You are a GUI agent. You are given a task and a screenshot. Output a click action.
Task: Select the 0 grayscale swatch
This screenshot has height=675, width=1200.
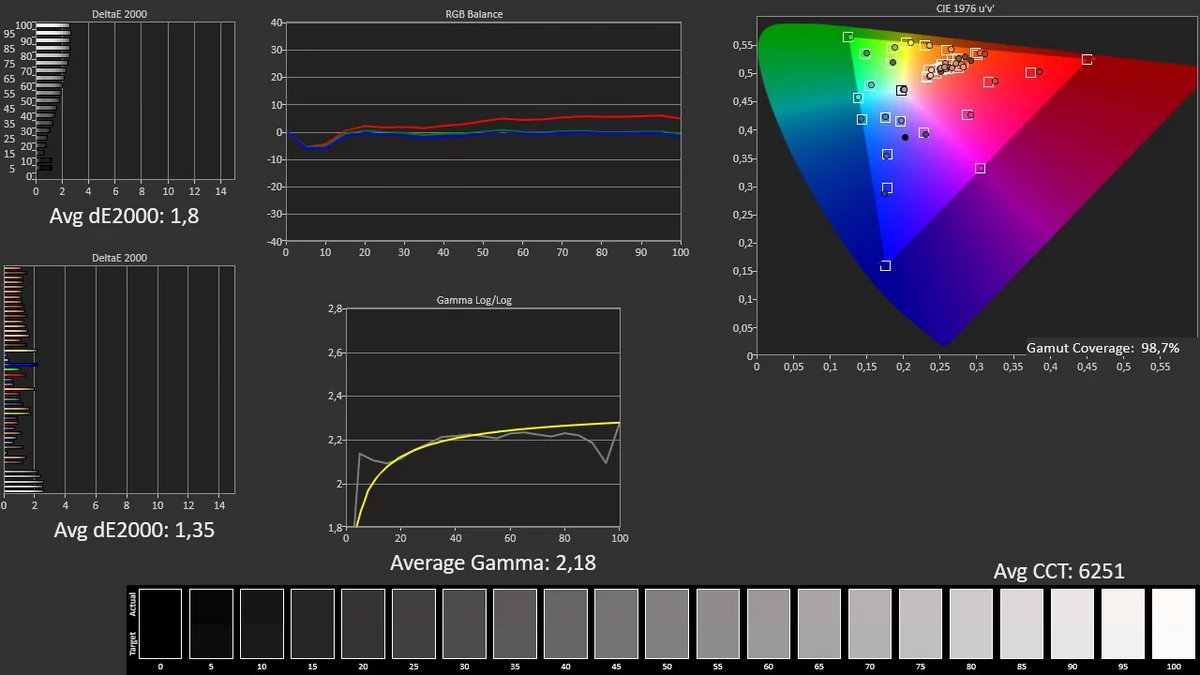161,623
